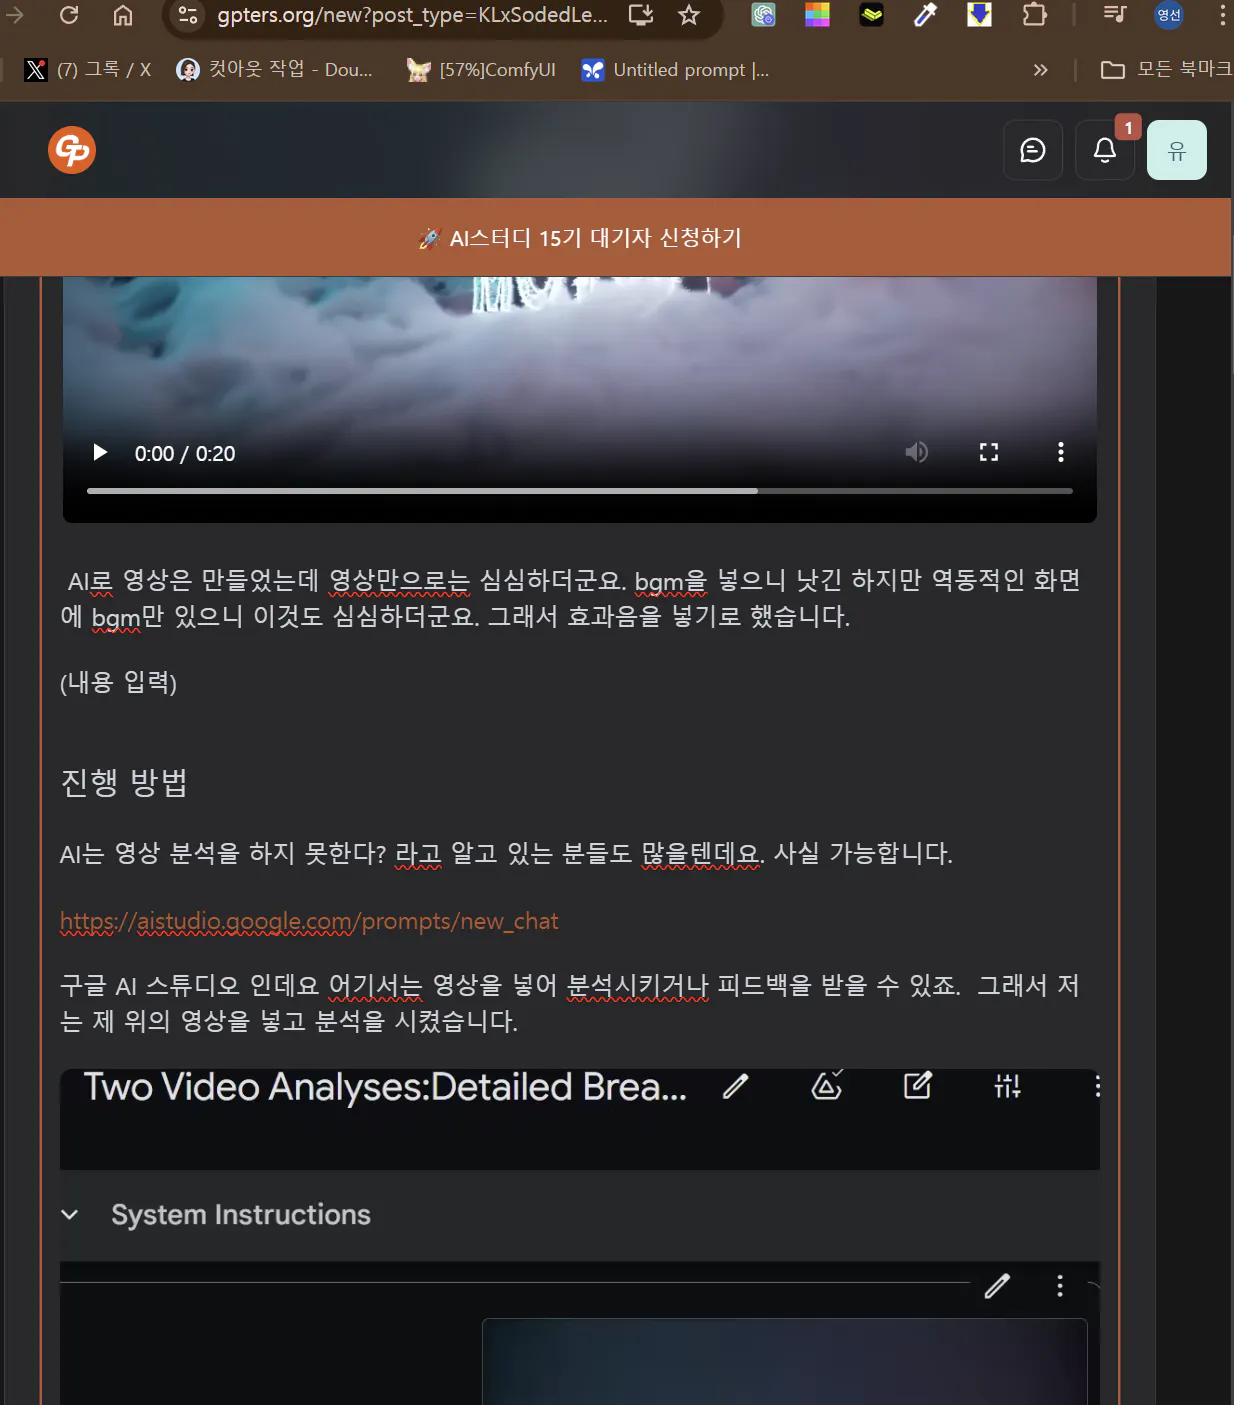
Task: Click the saved-drive checkmark icon in the prompt toolbar
Action: point(827,1087)
